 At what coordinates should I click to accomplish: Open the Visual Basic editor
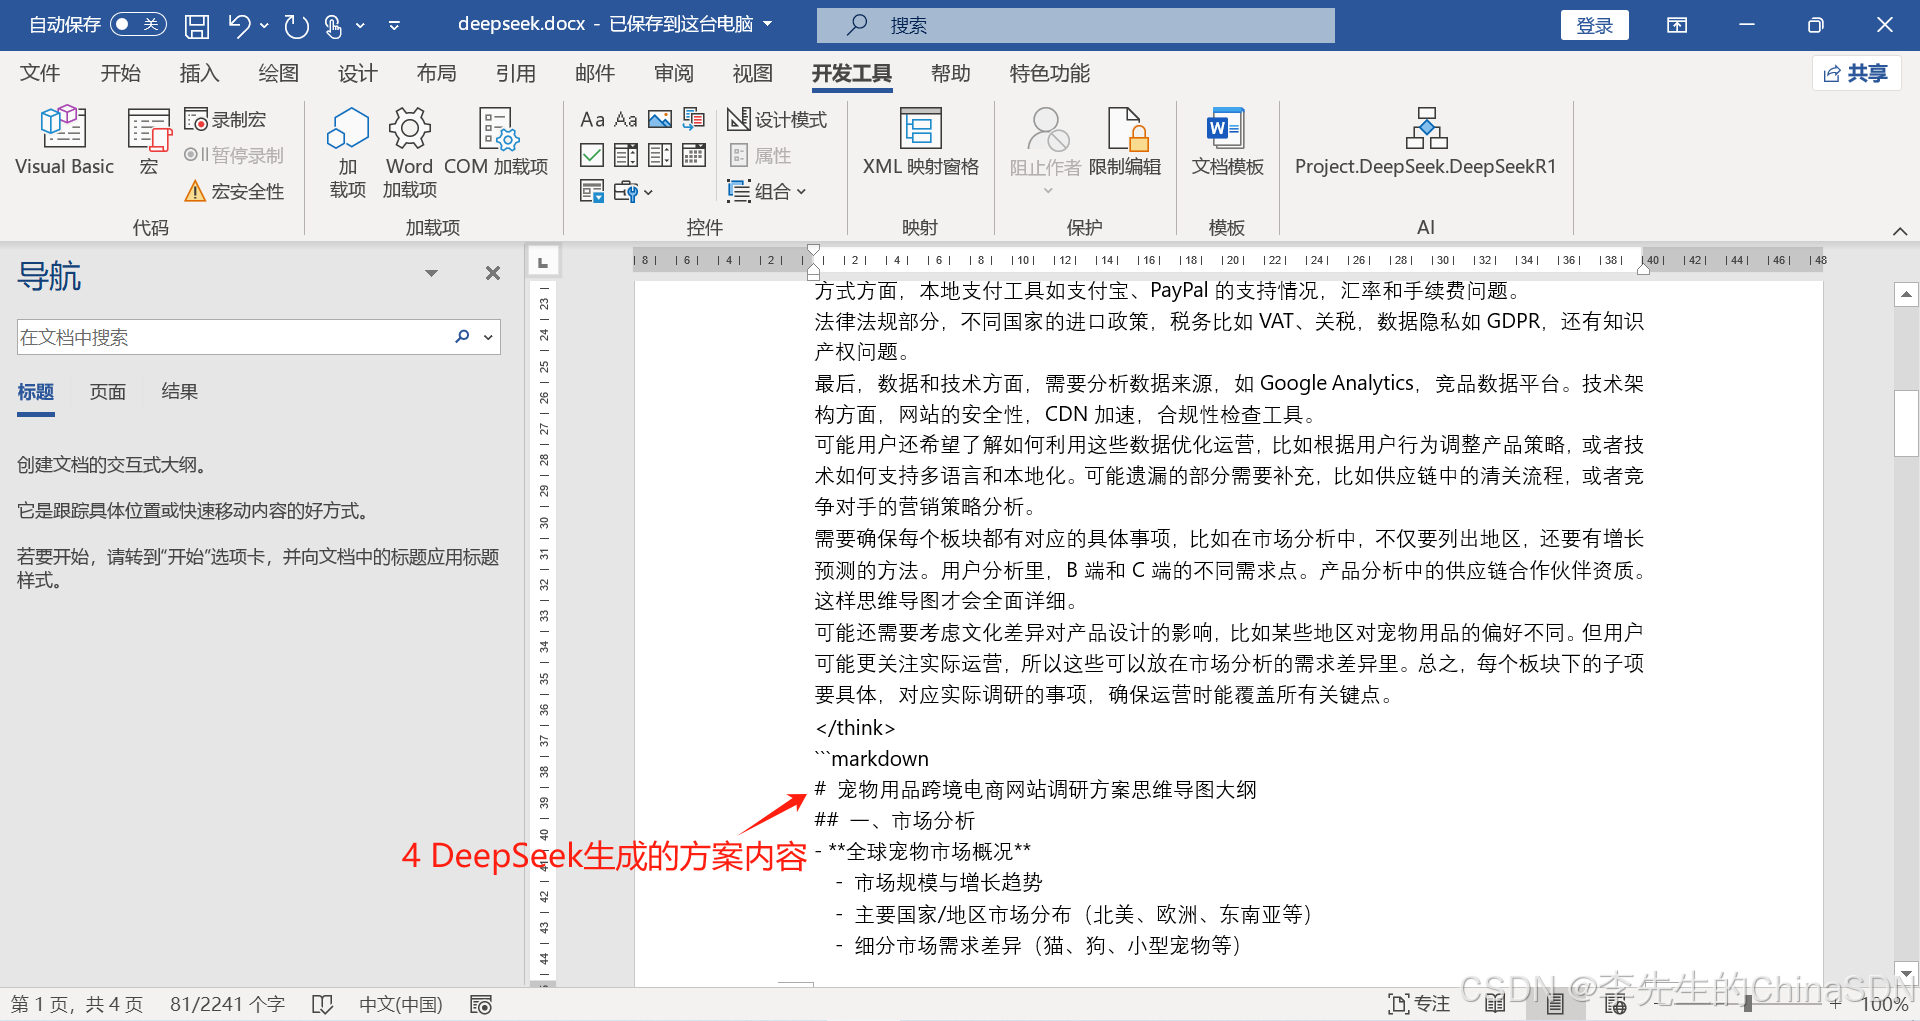(64, 140)
